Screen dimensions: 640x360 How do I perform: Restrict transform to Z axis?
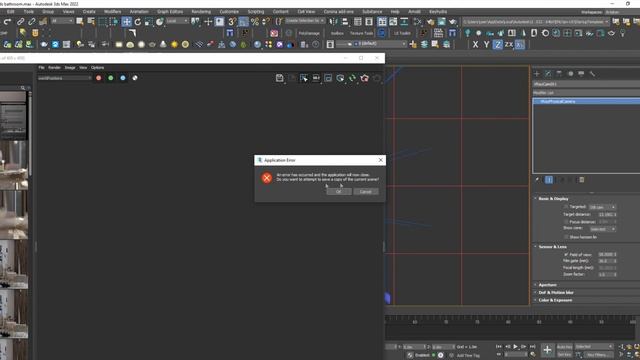click(x=497, y=44)
